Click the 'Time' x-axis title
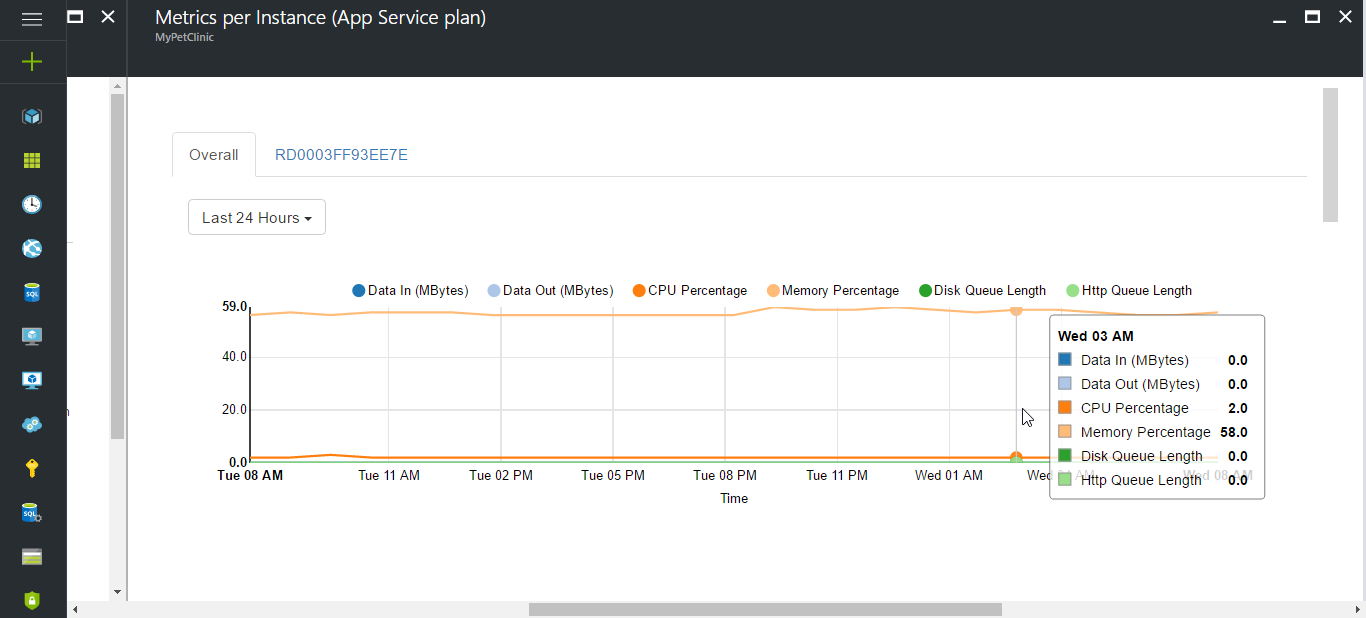Viewport: 1366px width, 618px height. pyautogui.click(x=734, y=498)
